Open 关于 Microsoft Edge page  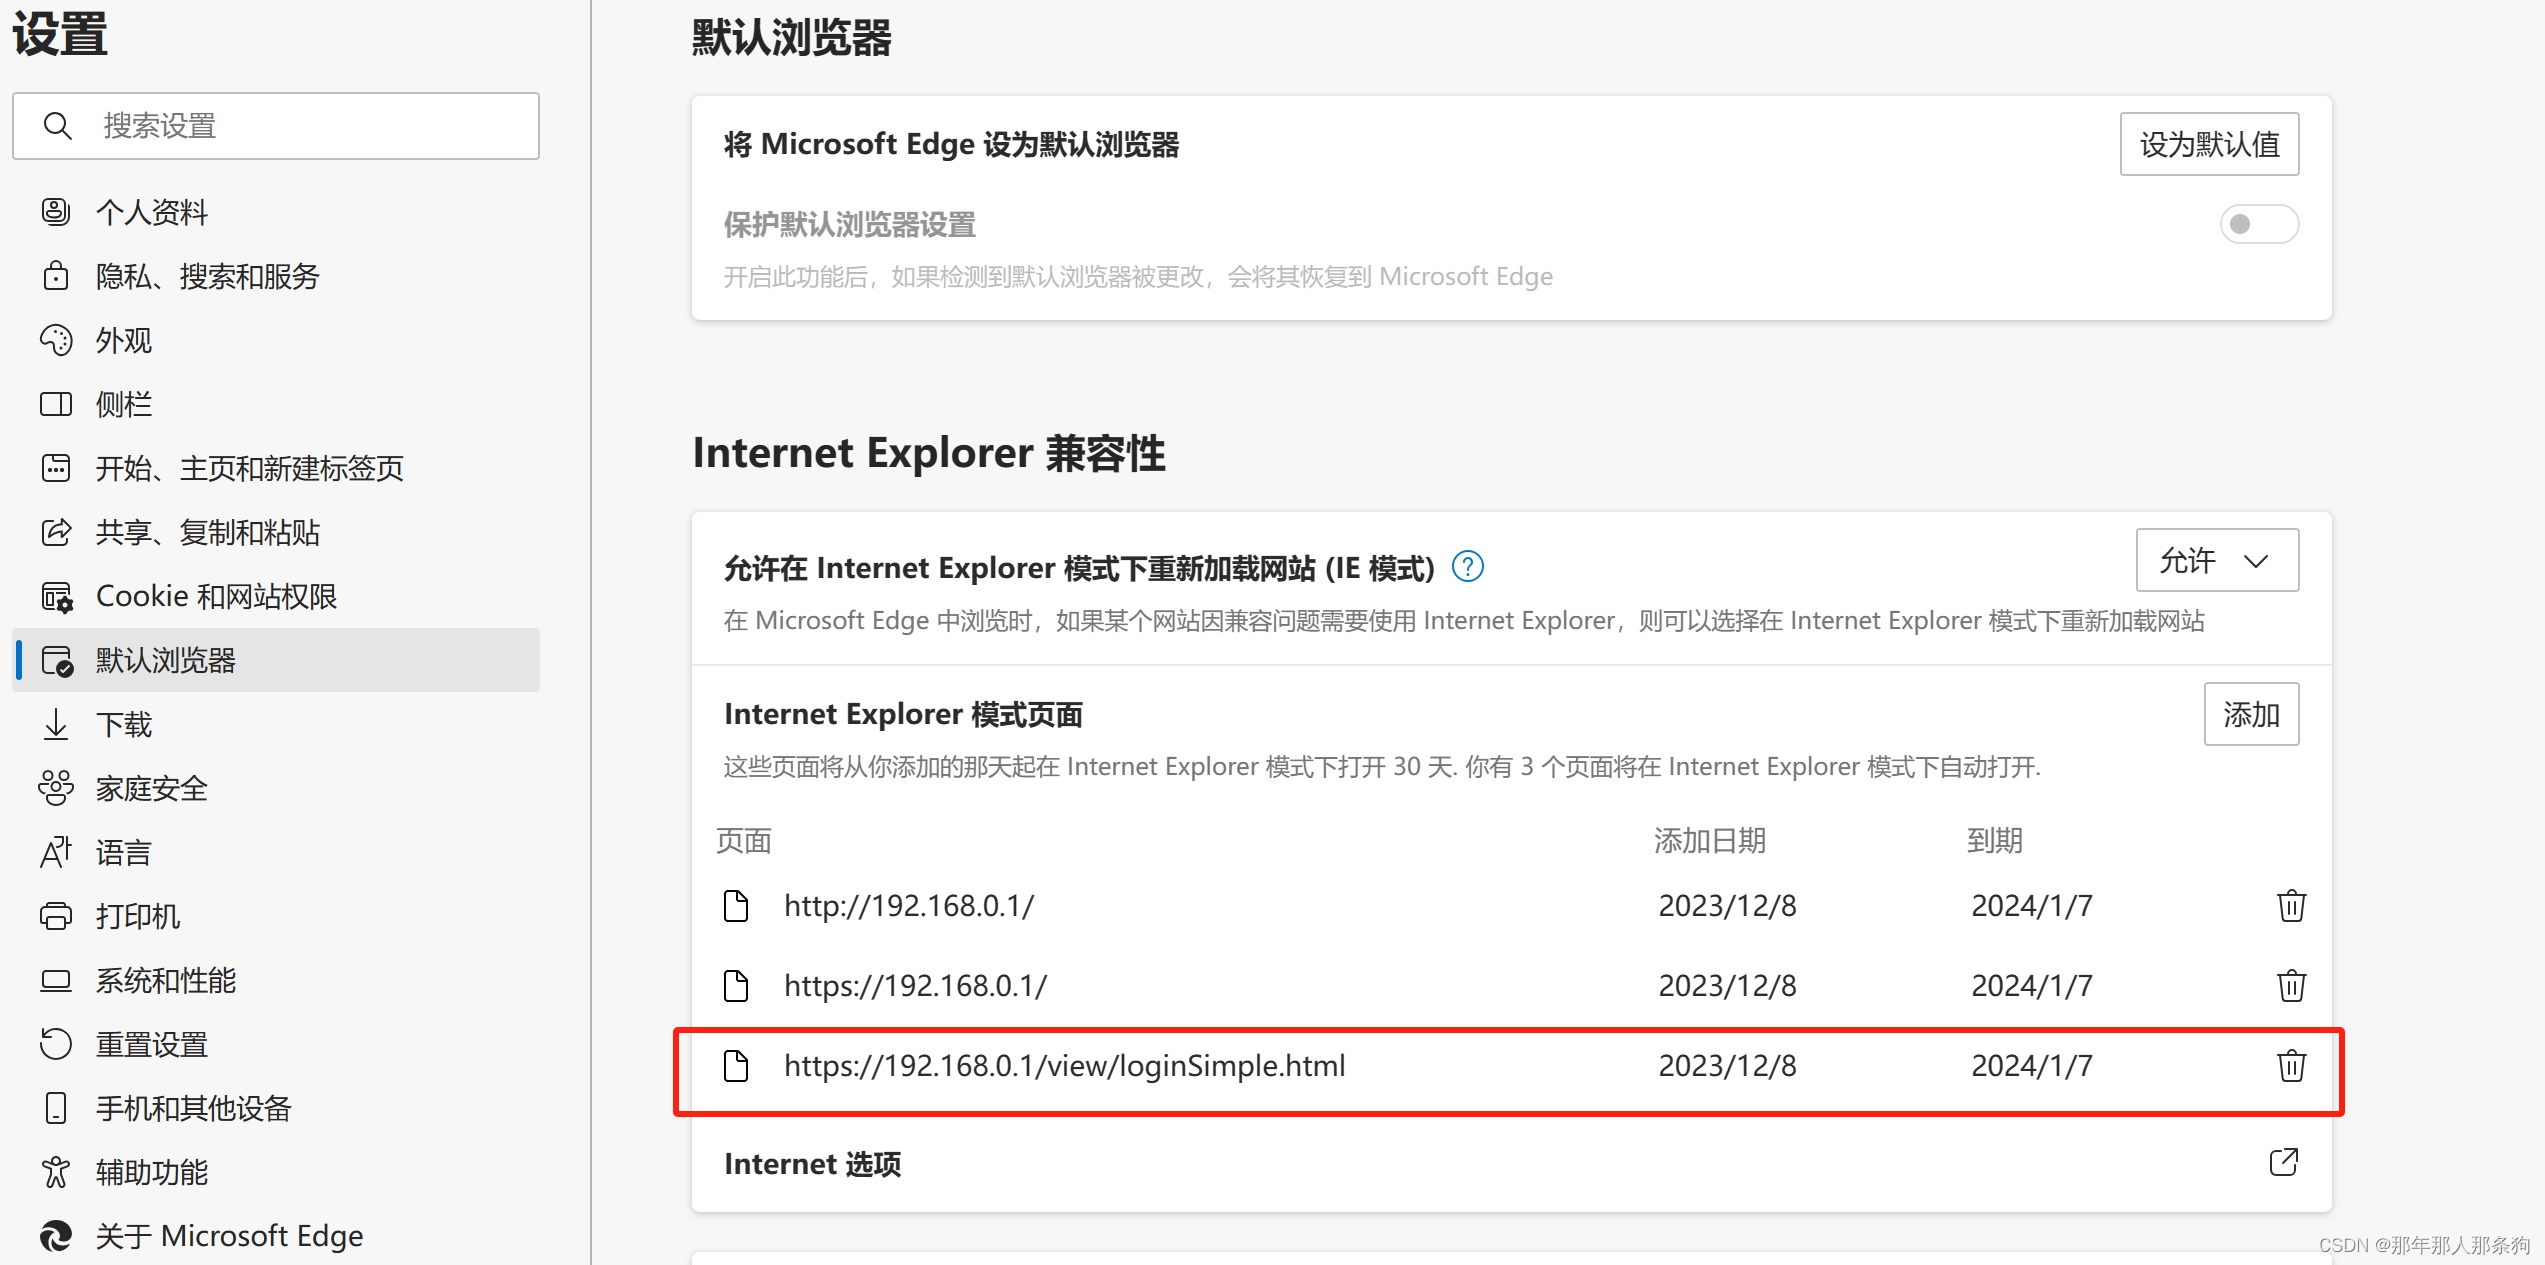point(276,1236)
